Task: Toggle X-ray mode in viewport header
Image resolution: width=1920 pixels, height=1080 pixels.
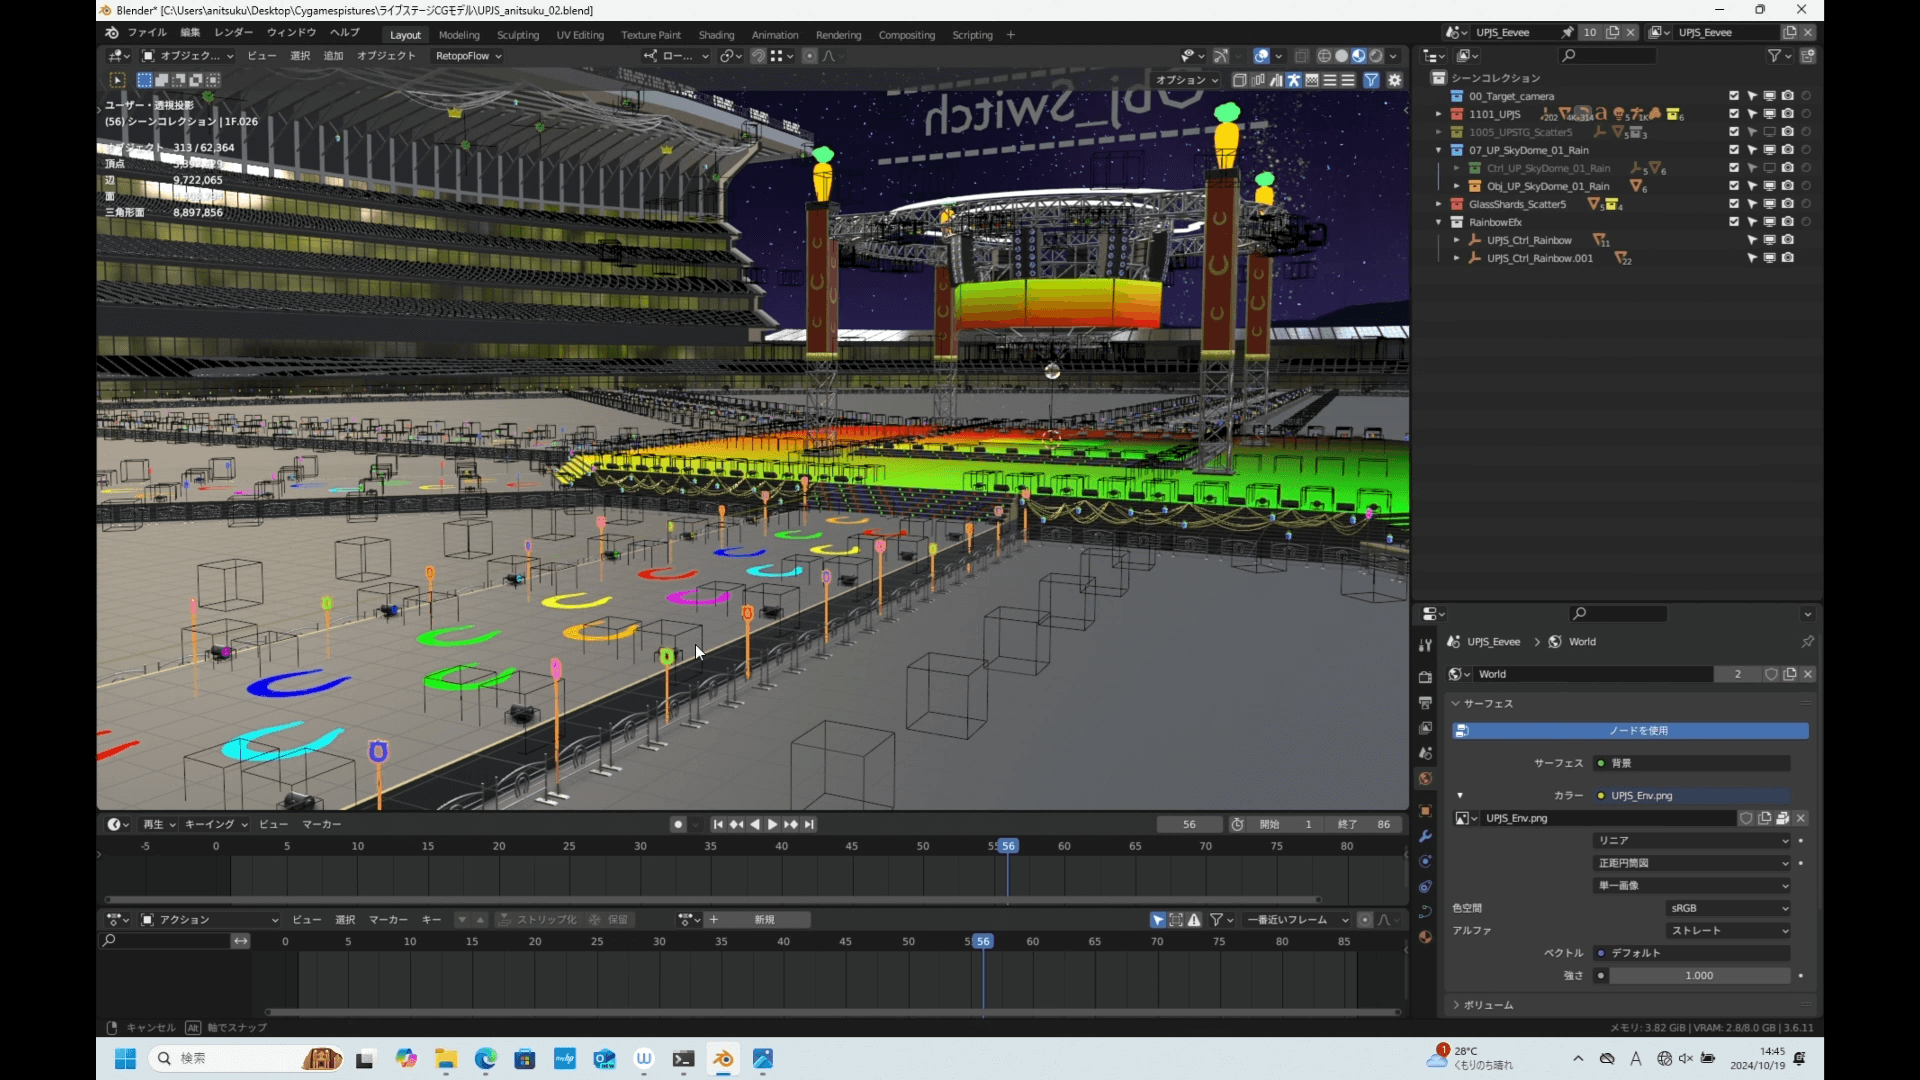Action: pos(1301,56)
